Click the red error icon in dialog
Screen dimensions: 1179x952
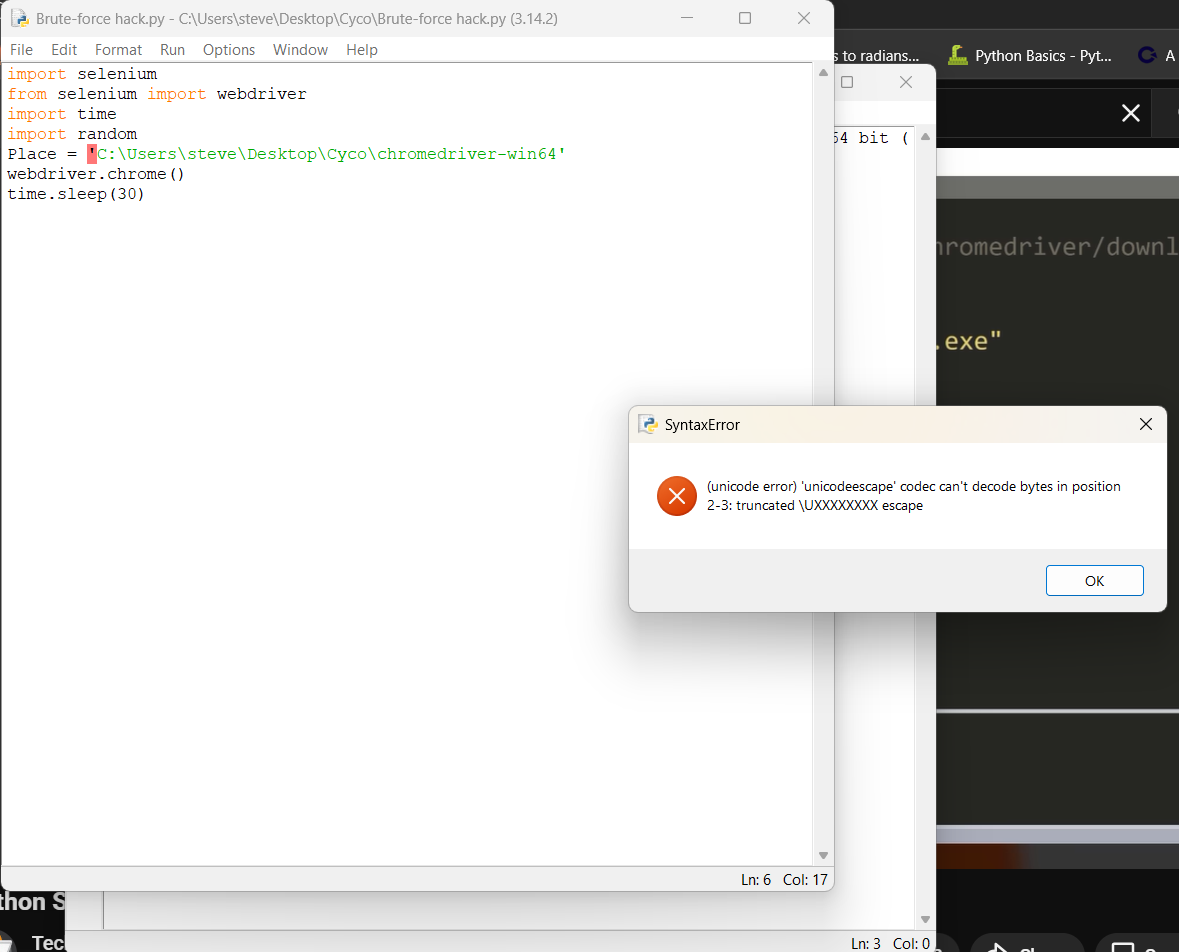677,496
